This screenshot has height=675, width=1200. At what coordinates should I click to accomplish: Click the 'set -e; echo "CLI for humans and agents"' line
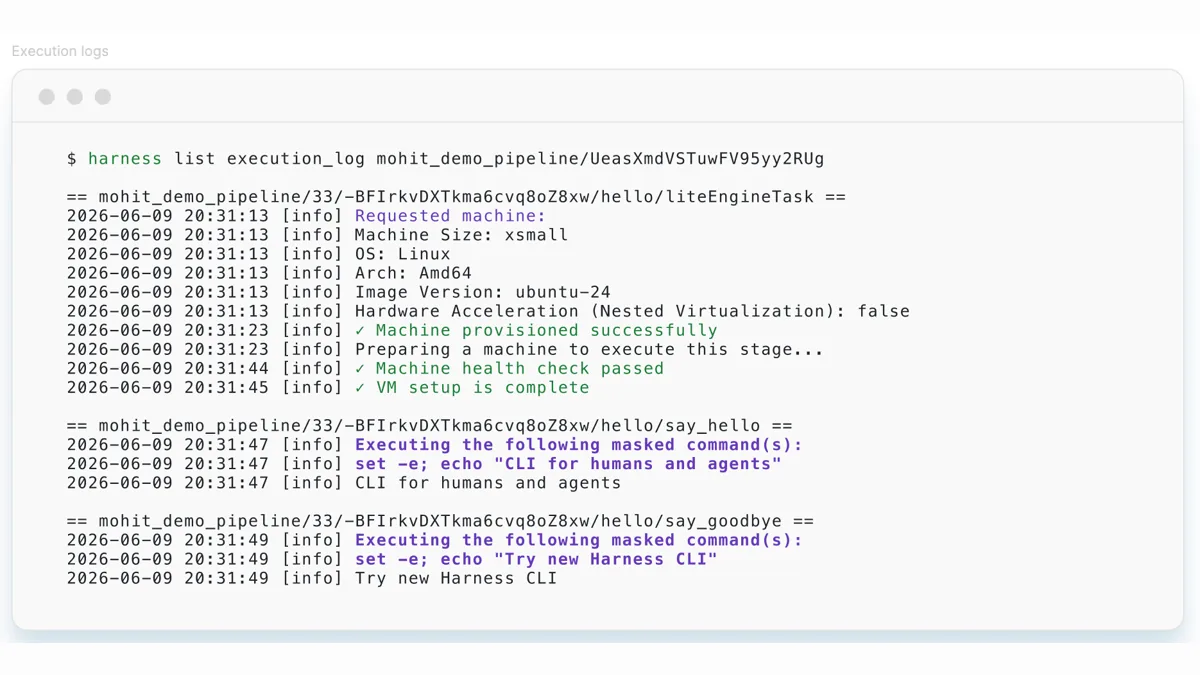coord(424,464)
